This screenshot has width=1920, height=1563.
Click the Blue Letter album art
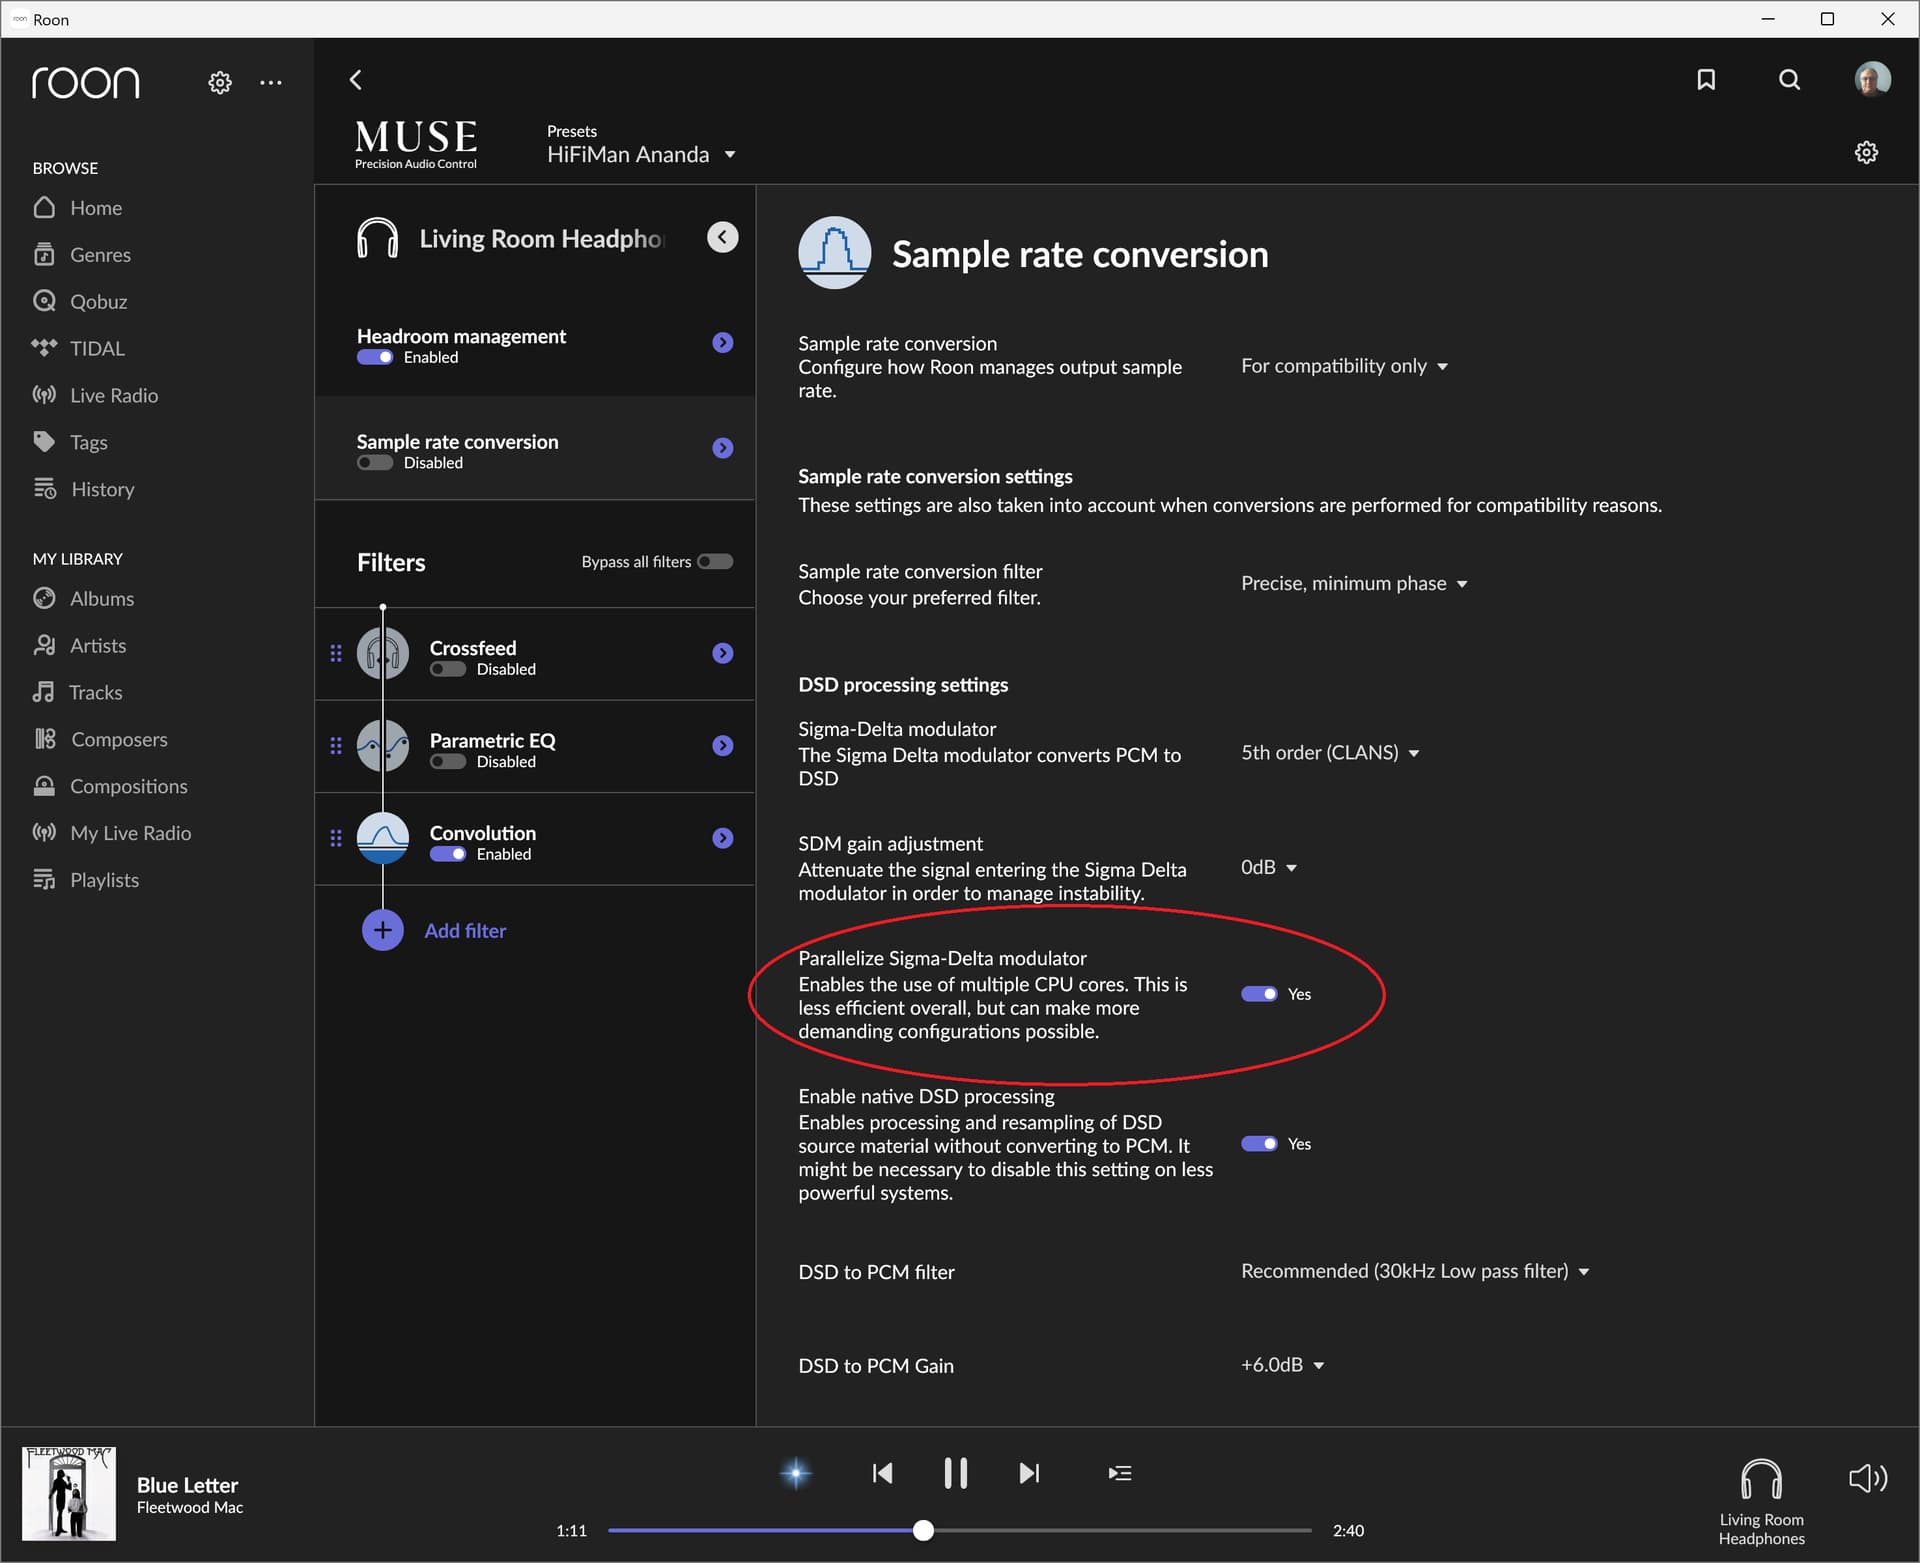click(68, 1494)
